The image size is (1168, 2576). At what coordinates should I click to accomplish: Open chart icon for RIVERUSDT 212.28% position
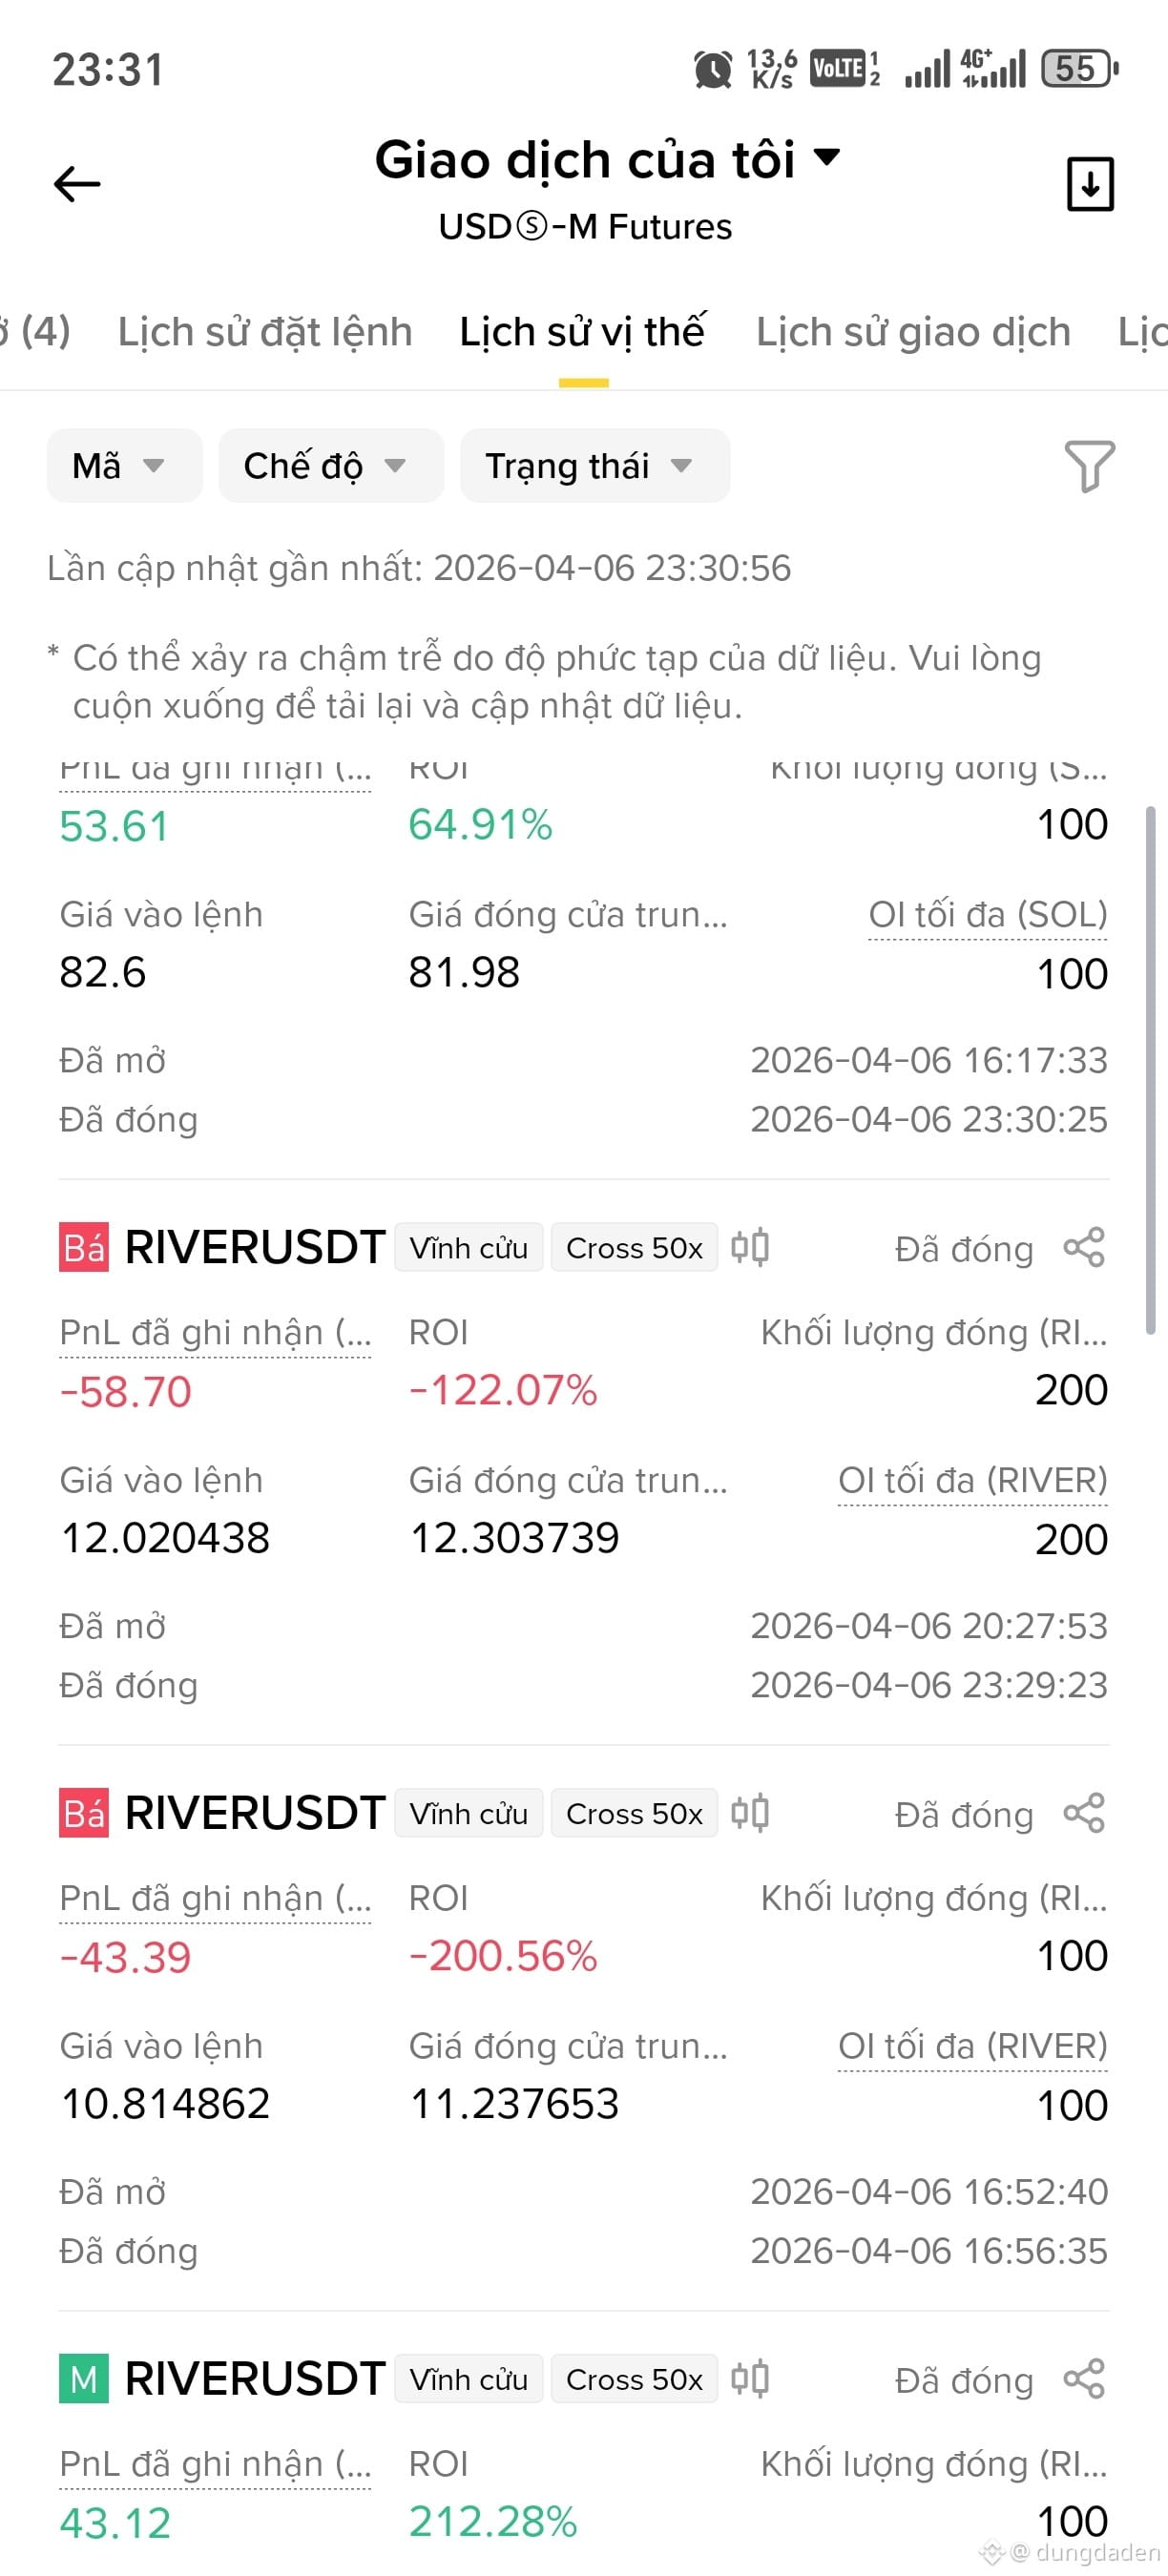click(750, 2379)
